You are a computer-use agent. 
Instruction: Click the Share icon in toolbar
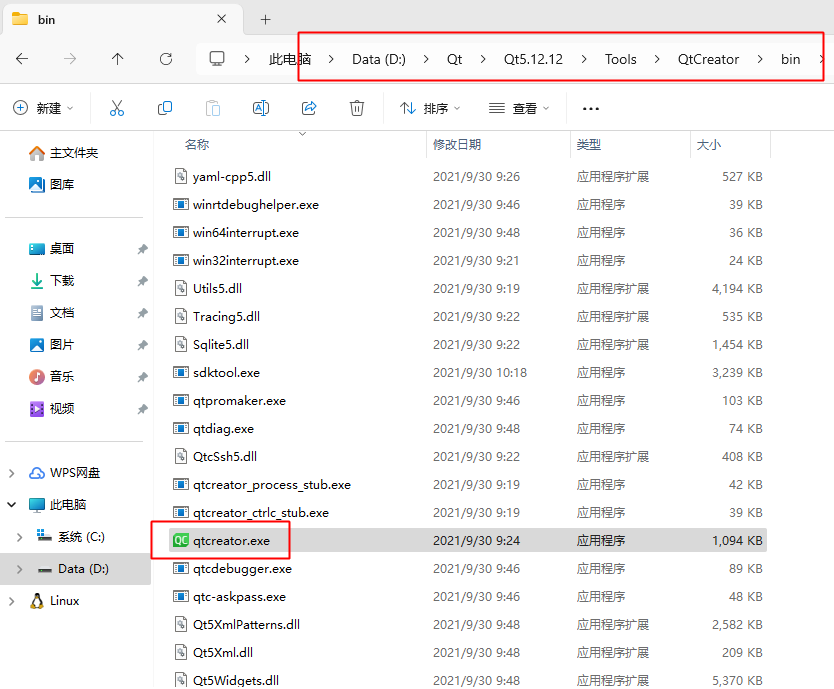[x=309, y=108]
